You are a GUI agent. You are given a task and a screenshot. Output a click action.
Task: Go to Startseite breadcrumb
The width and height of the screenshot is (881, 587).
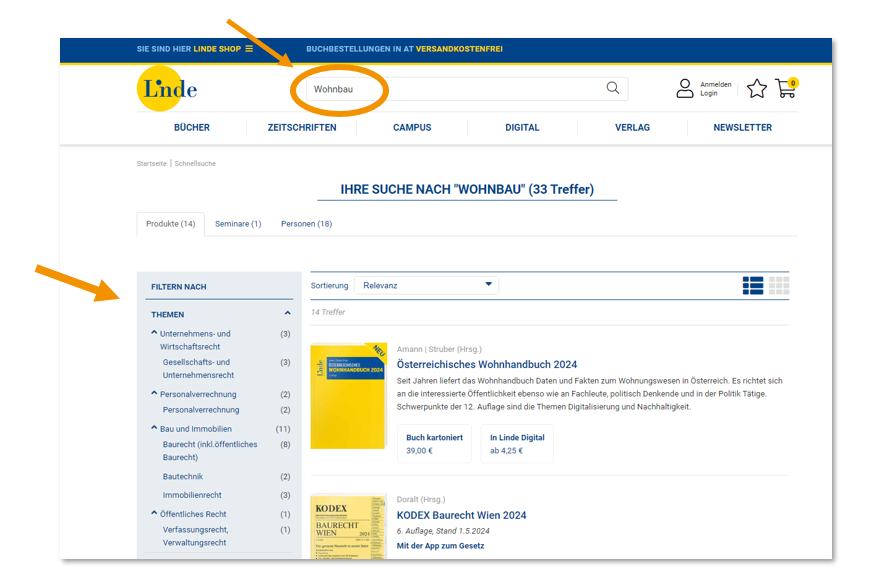151,163
